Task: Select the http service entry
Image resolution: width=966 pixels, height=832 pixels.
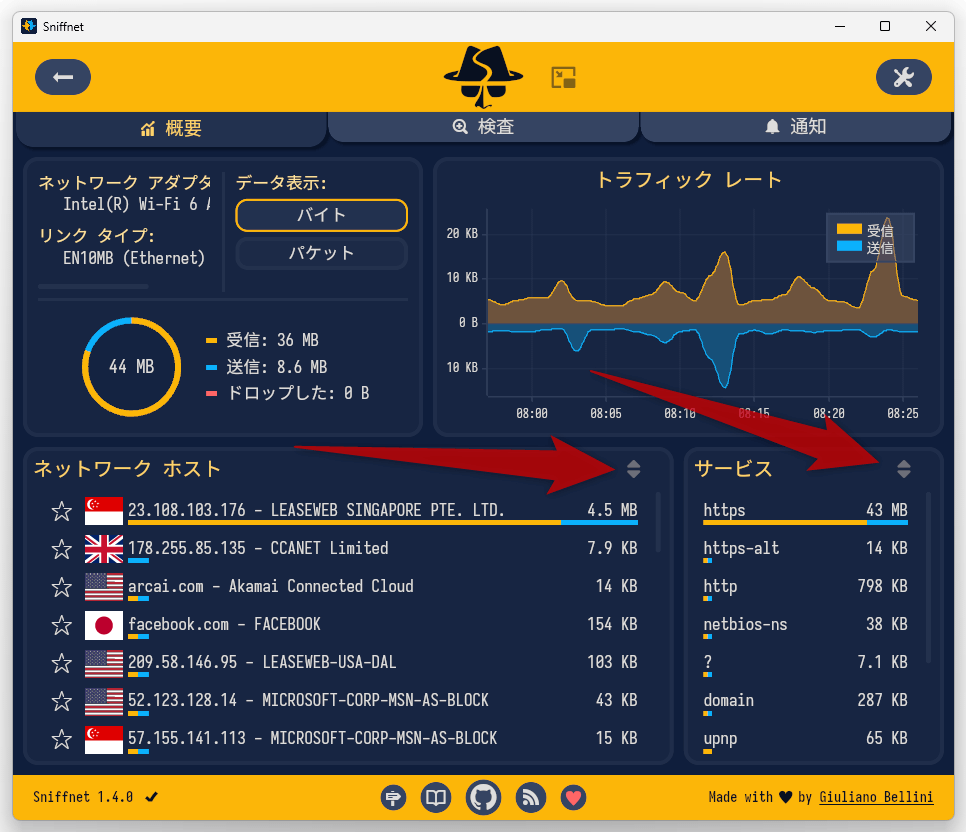Action: click(x=805, y=587)
